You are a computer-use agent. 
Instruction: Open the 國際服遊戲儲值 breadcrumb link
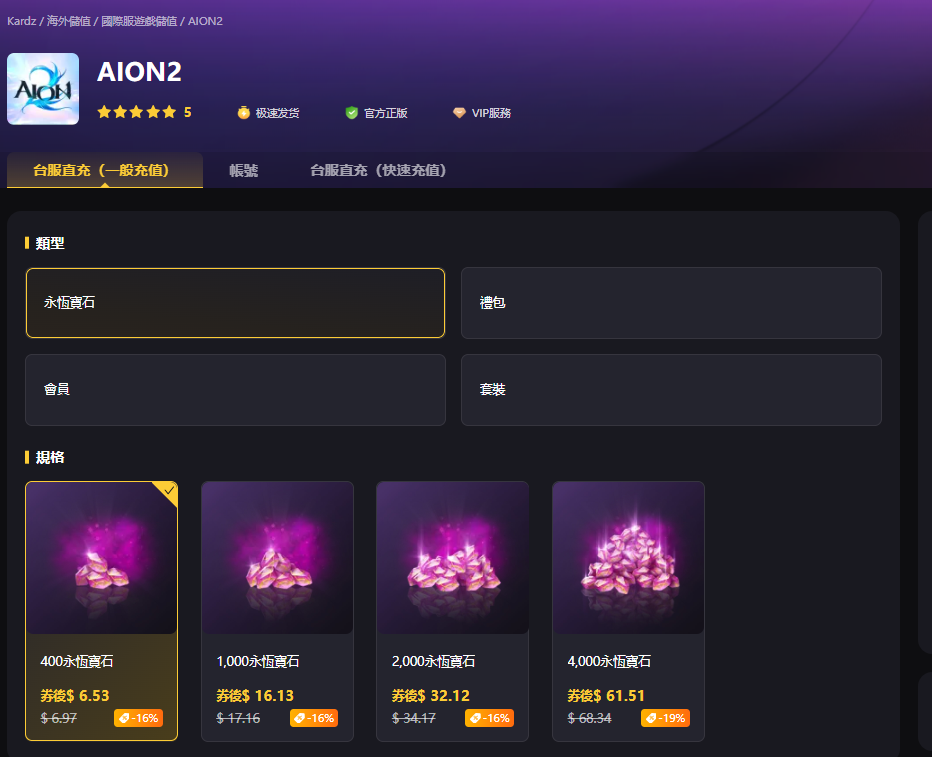coord(139,21)
